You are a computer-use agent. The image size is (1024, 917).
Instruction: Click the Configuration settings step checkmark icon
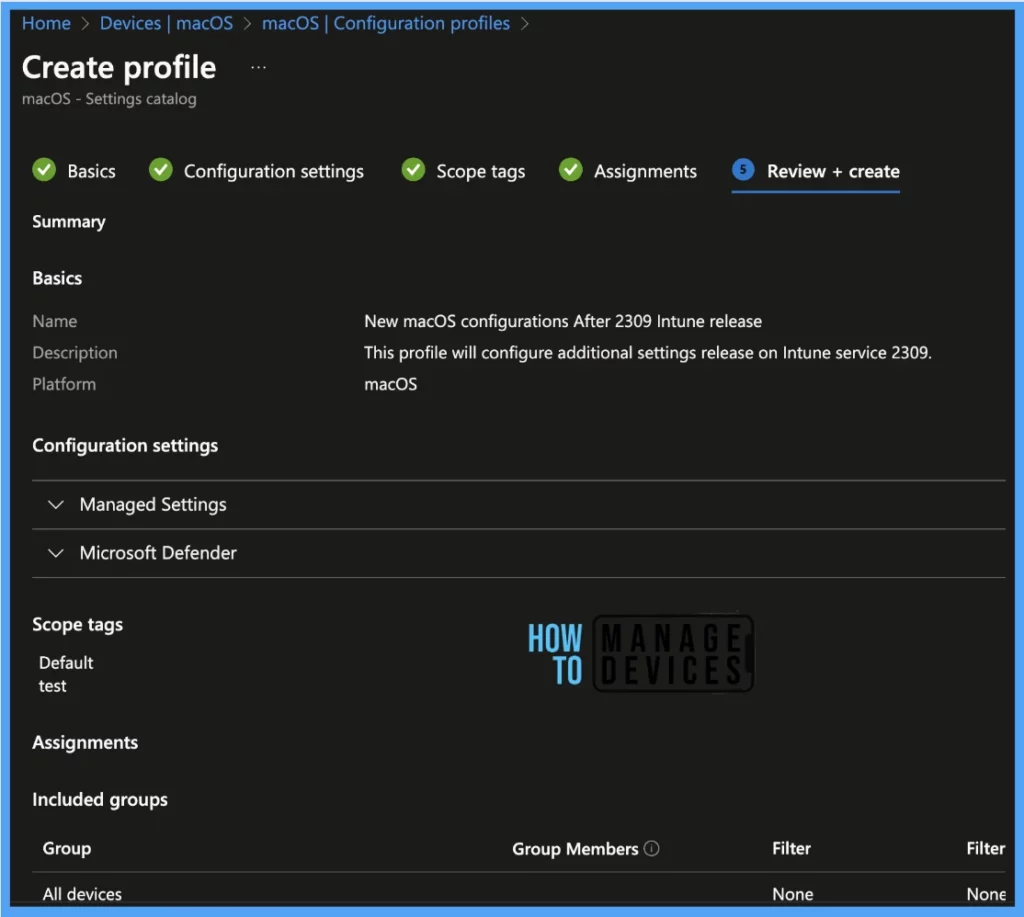pyautogui.click(x=161, y=170)
